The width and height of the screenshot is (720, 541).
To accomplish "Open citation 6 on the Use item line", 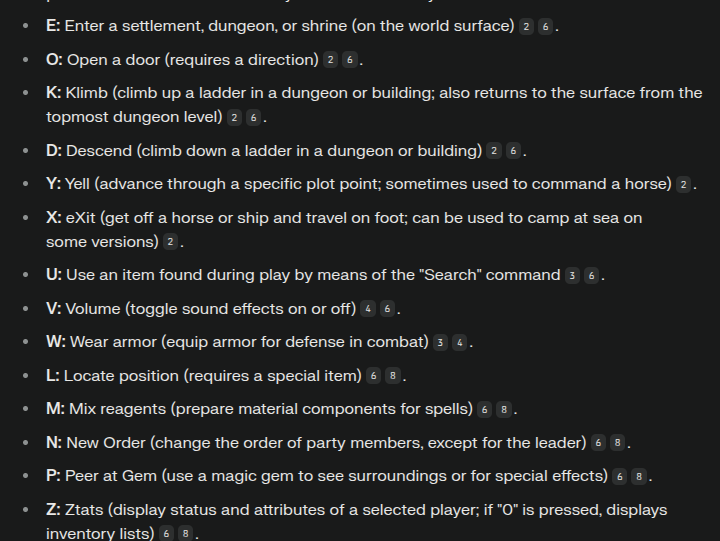I will (591, 276).
